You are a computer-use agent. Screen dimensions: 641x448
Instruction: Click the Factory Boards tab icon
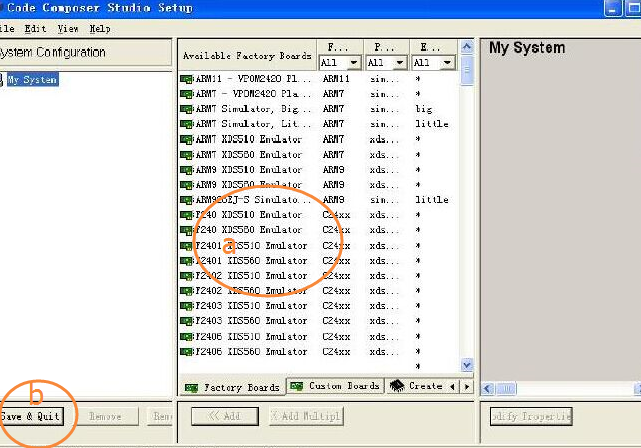pos(191,388)
